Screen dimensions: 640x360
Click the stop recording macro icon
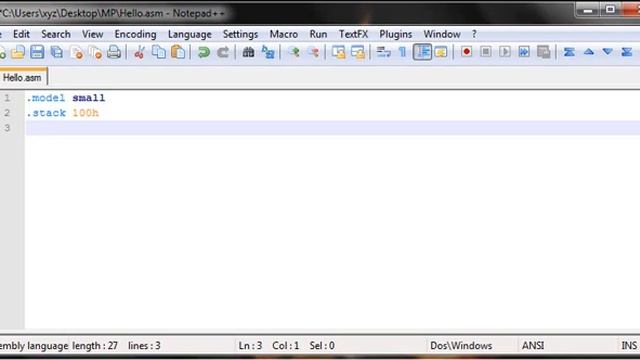pos(486,52)
